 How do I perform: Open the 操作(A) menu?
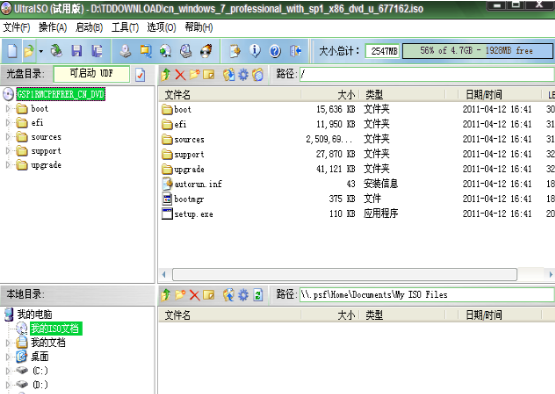[x=53, y=27]
